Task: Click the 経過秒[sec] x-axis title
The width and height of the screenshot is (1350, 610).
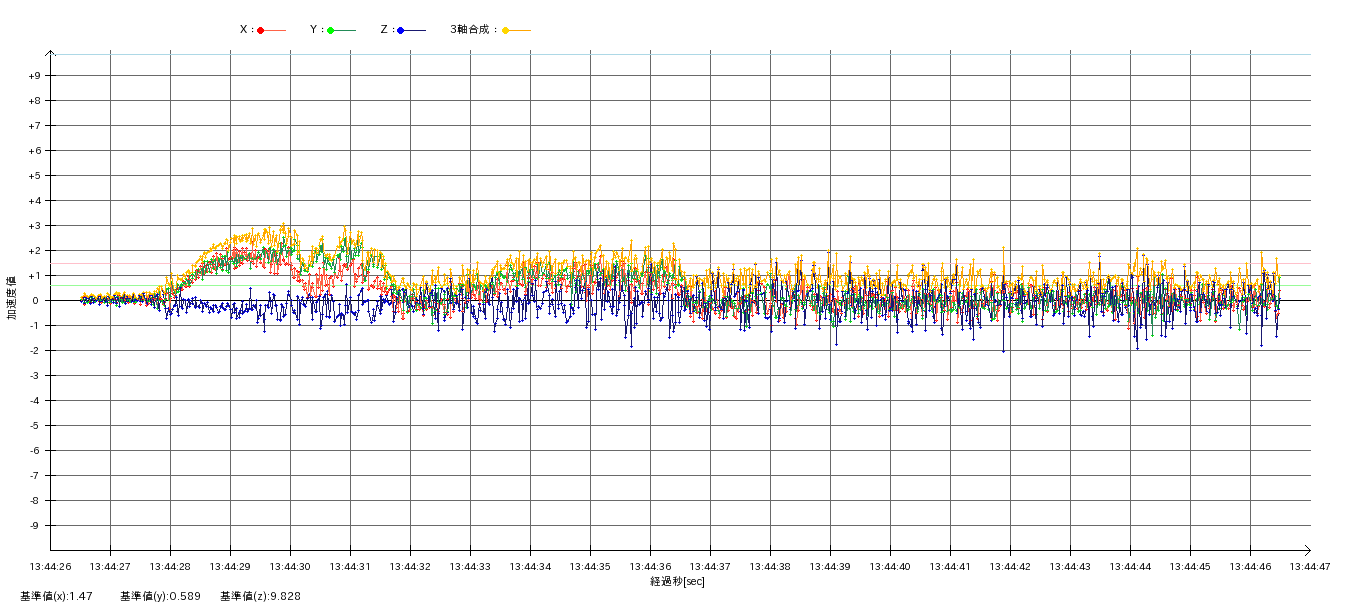Action: 677,582
